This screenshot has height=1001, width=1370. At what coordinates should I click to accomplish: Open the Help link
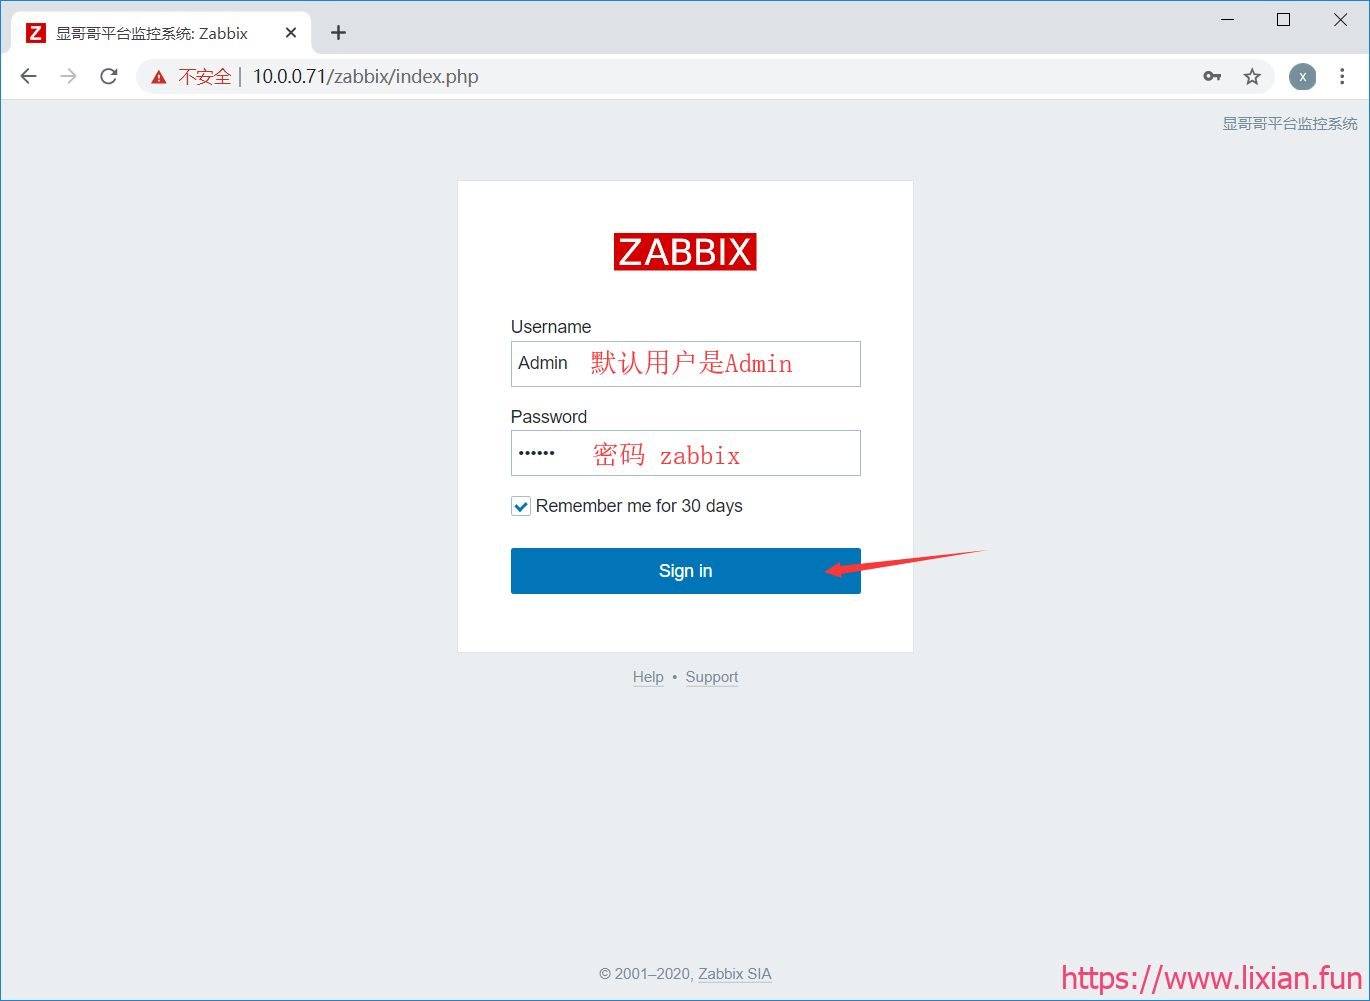(648, 677)
